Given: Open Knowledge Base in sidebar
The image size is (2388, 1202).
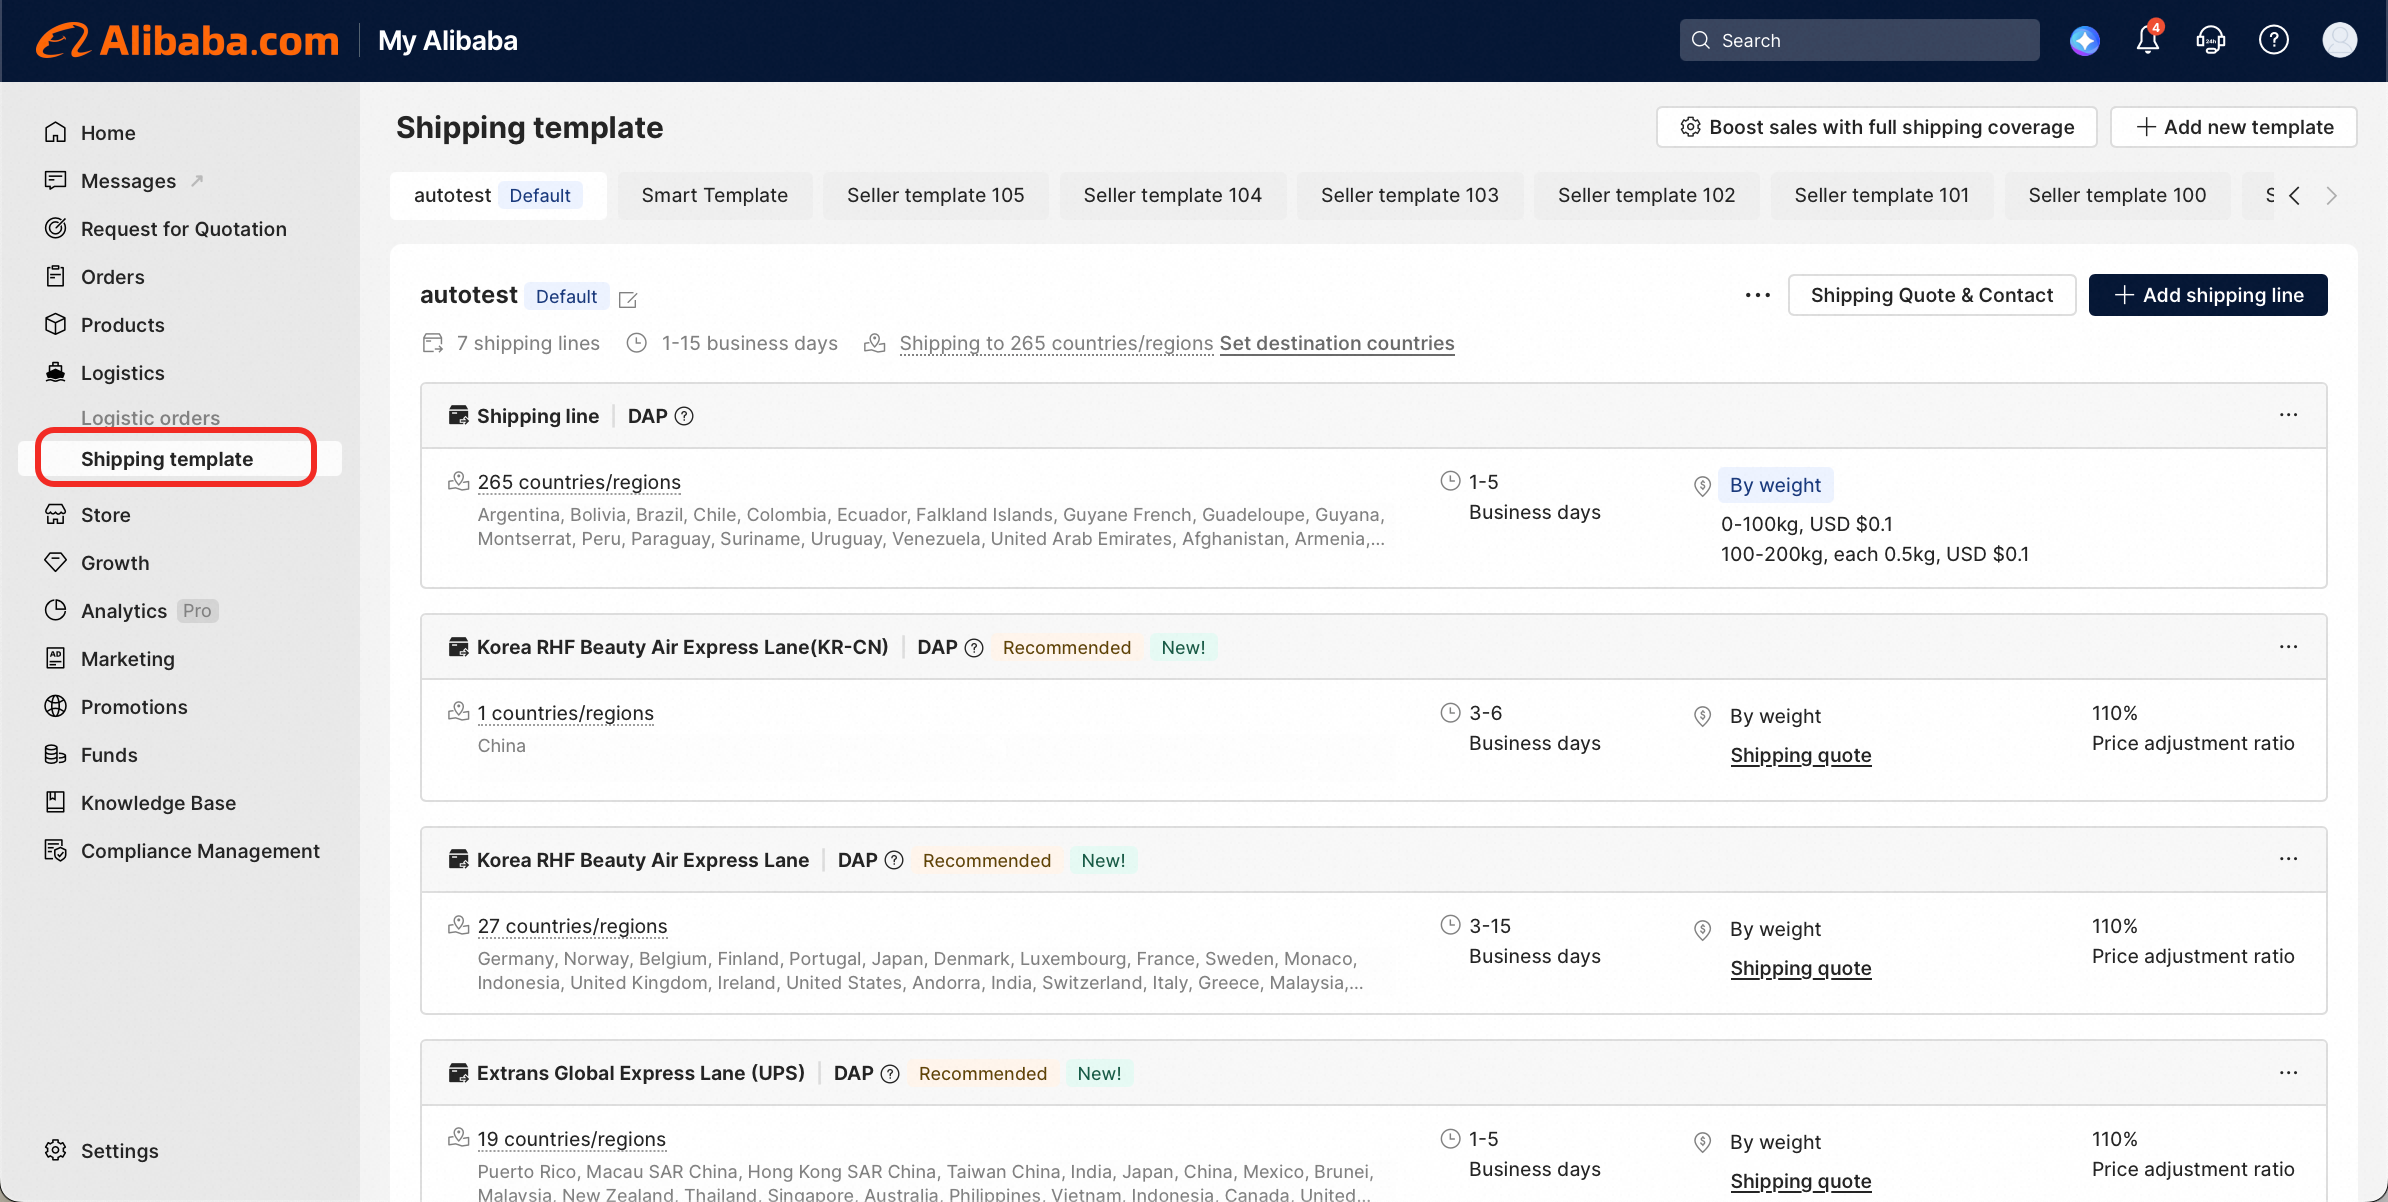Looking at the screenshot, I should coord(158,803).
